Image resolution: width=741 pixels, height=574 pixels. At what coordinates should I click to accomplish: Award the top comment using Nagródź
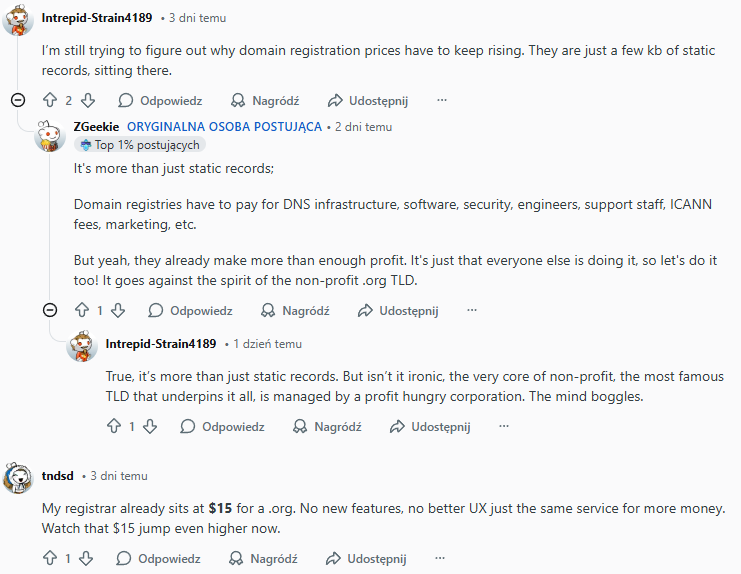coord(265,100)
